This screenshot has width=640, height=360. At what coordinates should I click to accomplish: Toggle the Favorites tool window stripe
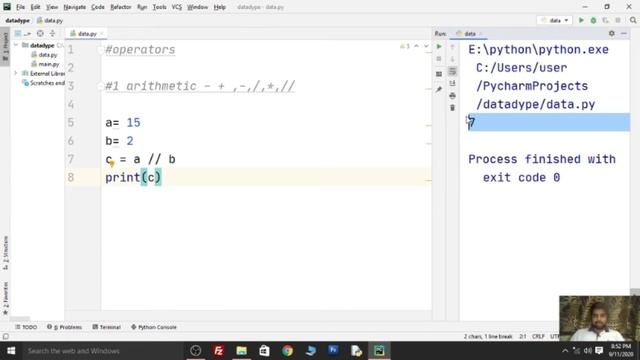(x=5, y=298)
